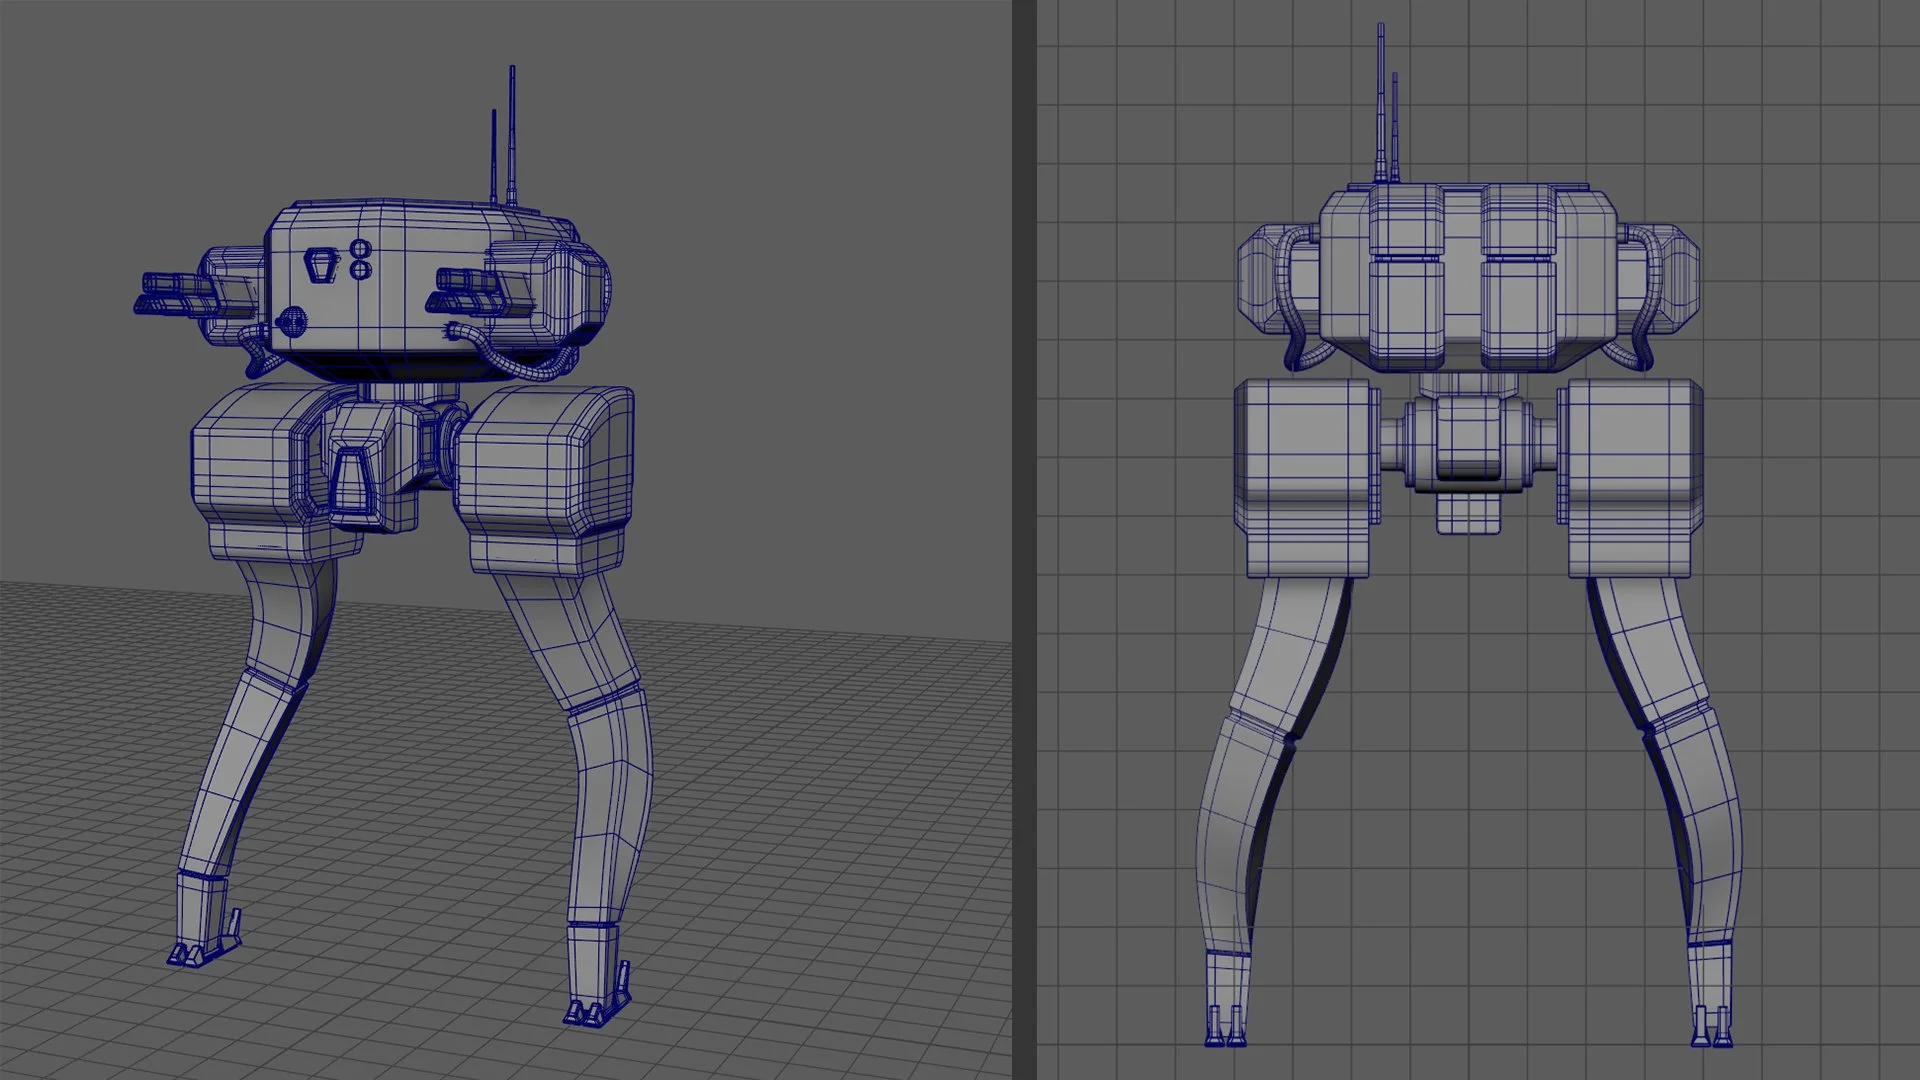
Task: Click the round sensor at head's lower-left corner
Action: pos(291,320)
